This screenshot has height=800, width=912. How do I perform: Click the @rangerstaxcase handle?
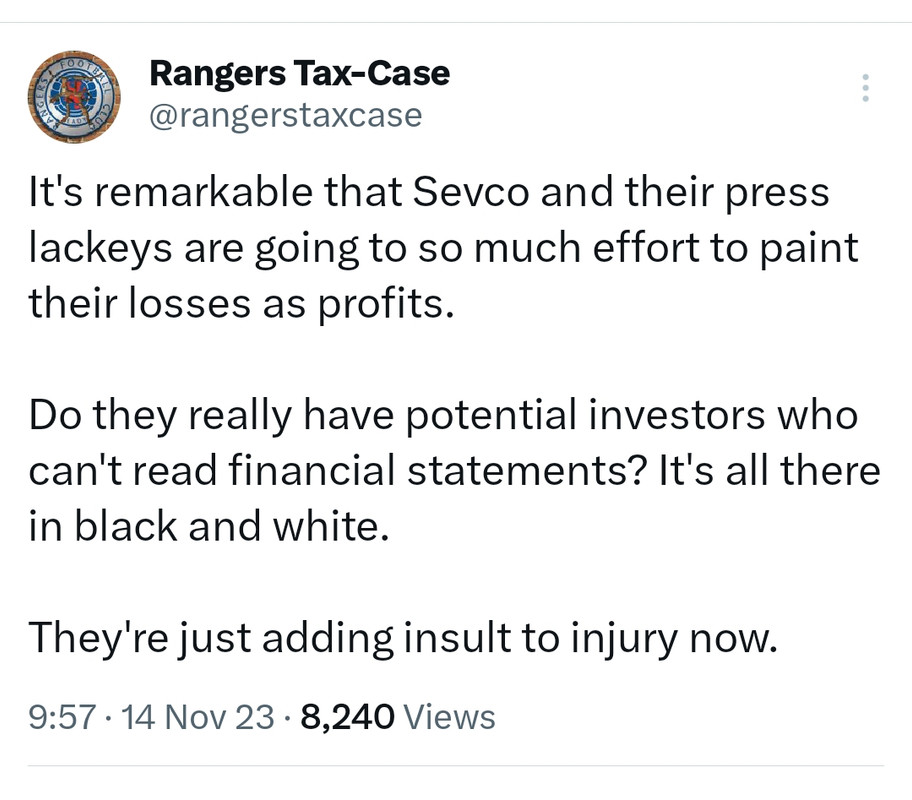[285, 116]
